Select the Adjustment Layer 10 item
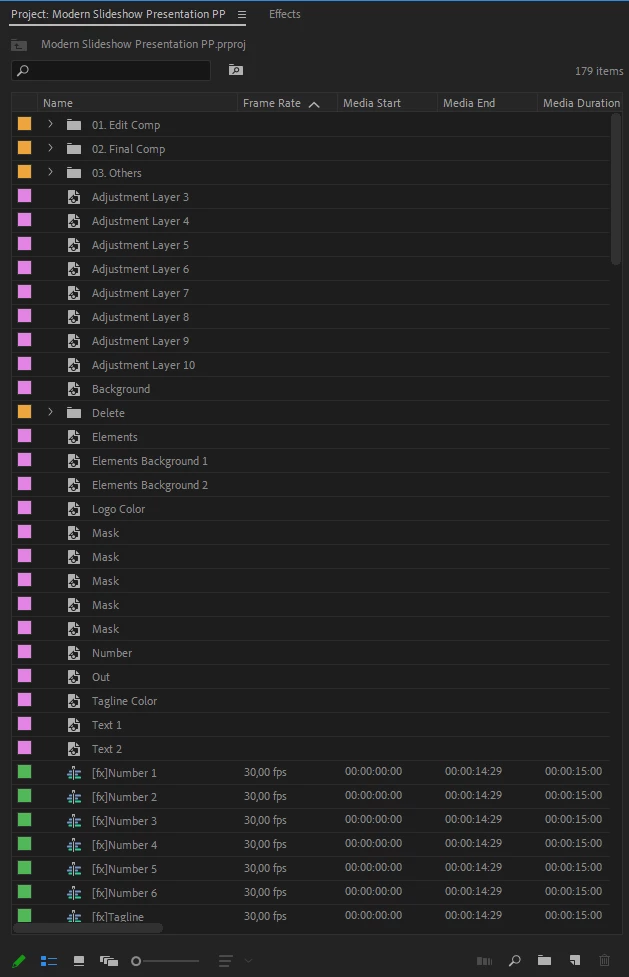Viewport: 629px width, 977px height. tap(143, 365)
